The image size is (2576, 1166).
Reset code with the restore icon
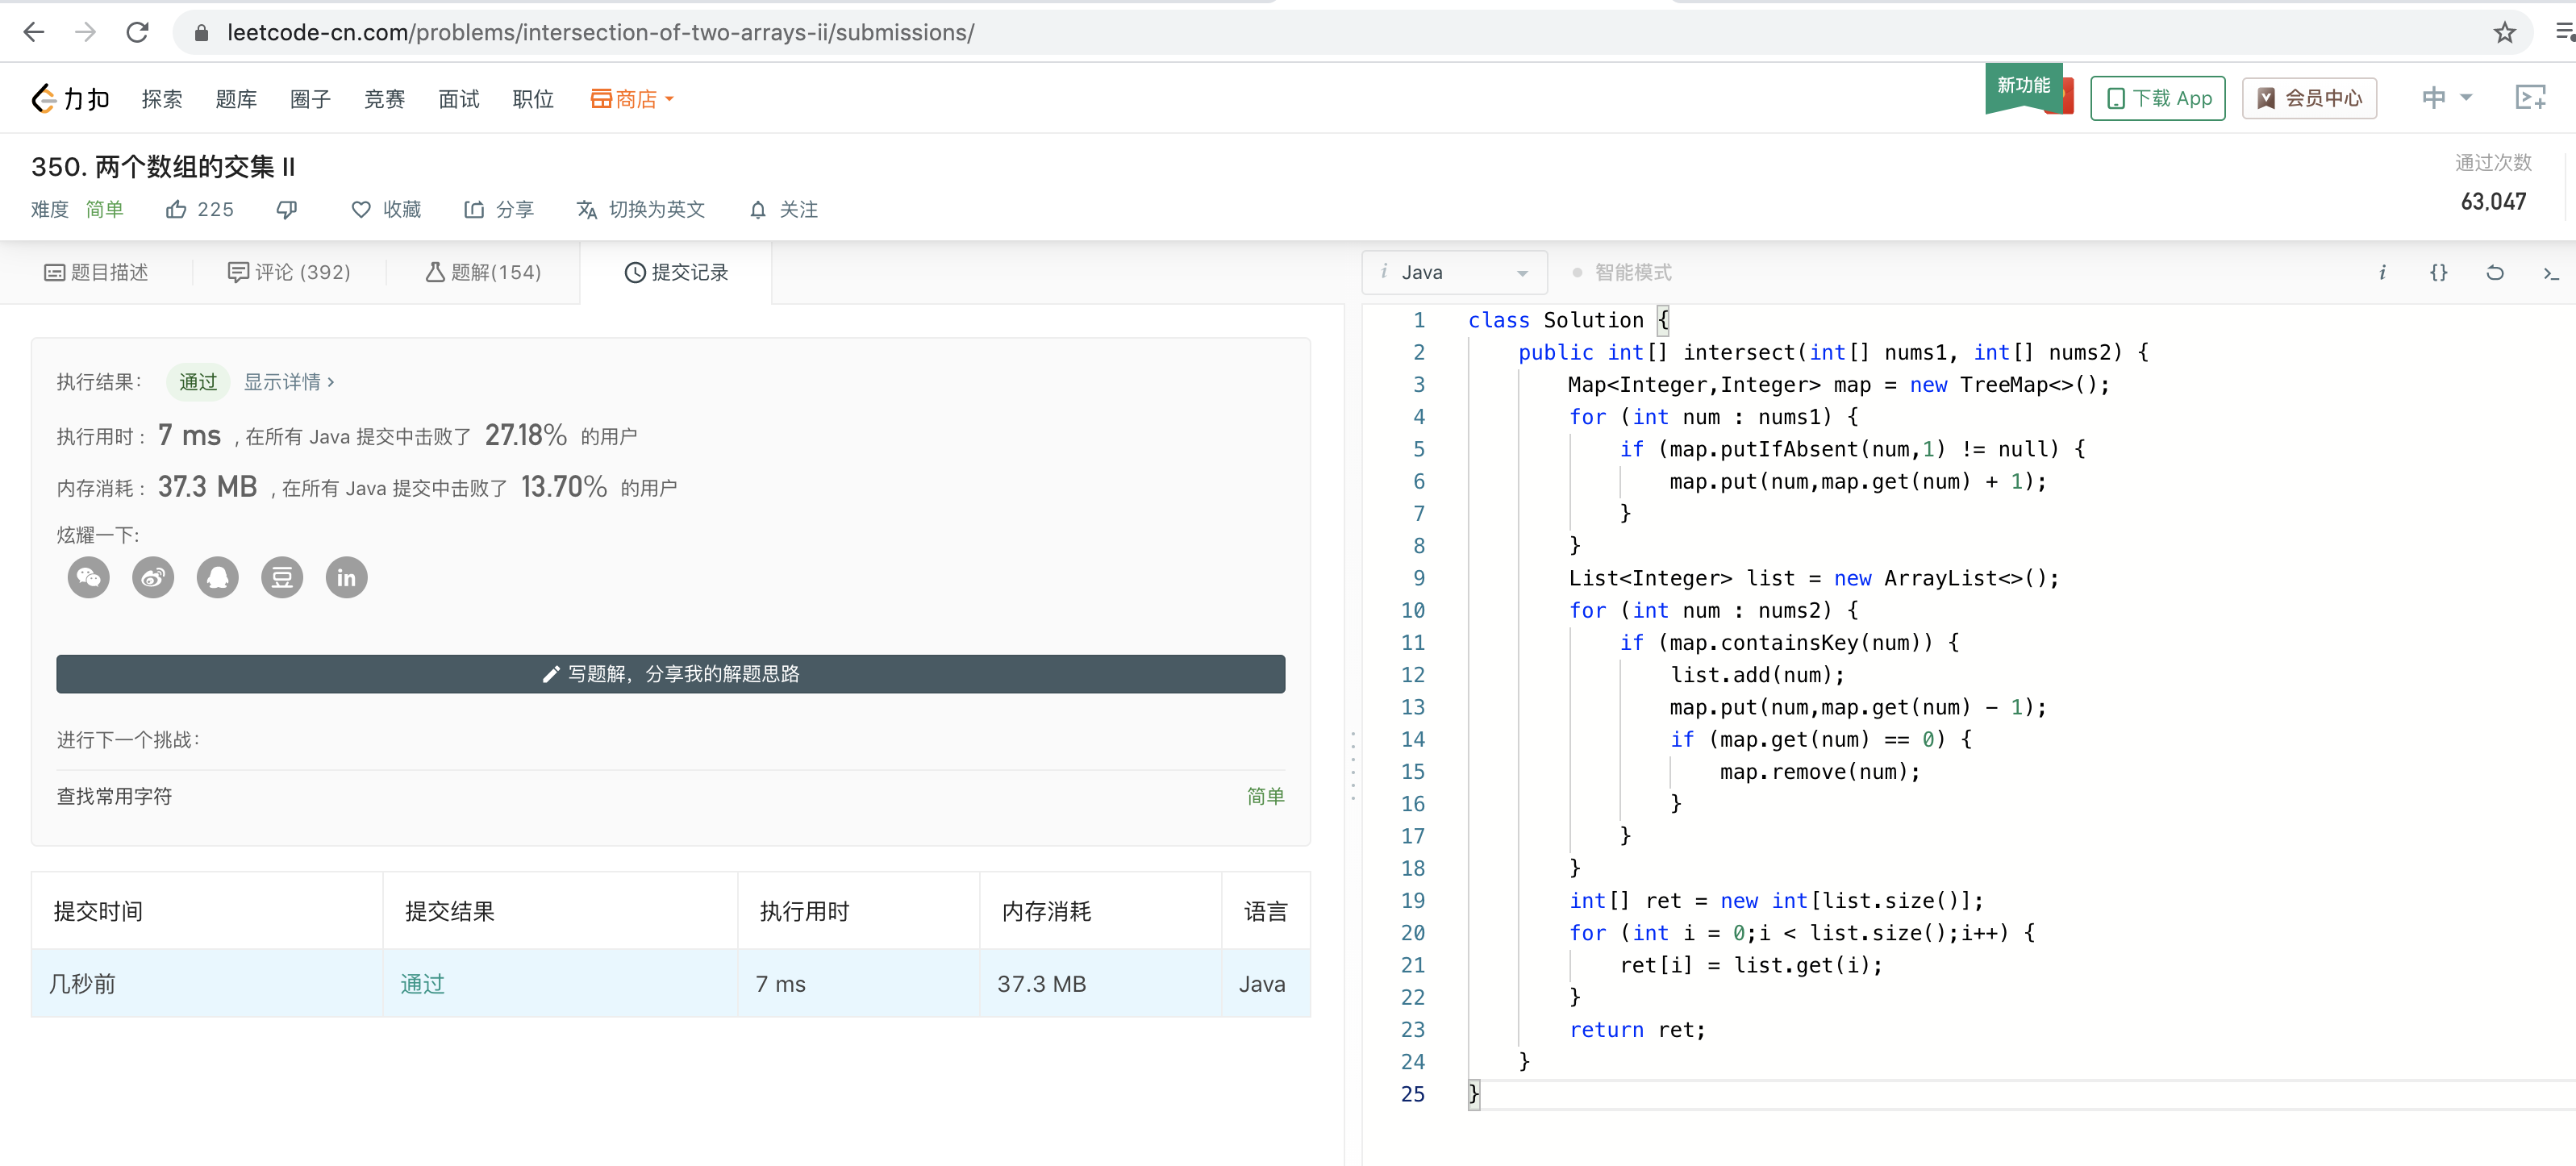click(2495, 272)
